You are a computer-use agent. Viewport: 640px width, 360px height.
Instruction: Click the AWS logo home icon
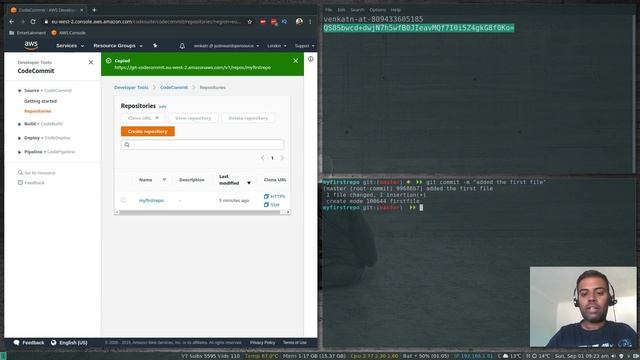pyautogui.click(x=31, y=45)
